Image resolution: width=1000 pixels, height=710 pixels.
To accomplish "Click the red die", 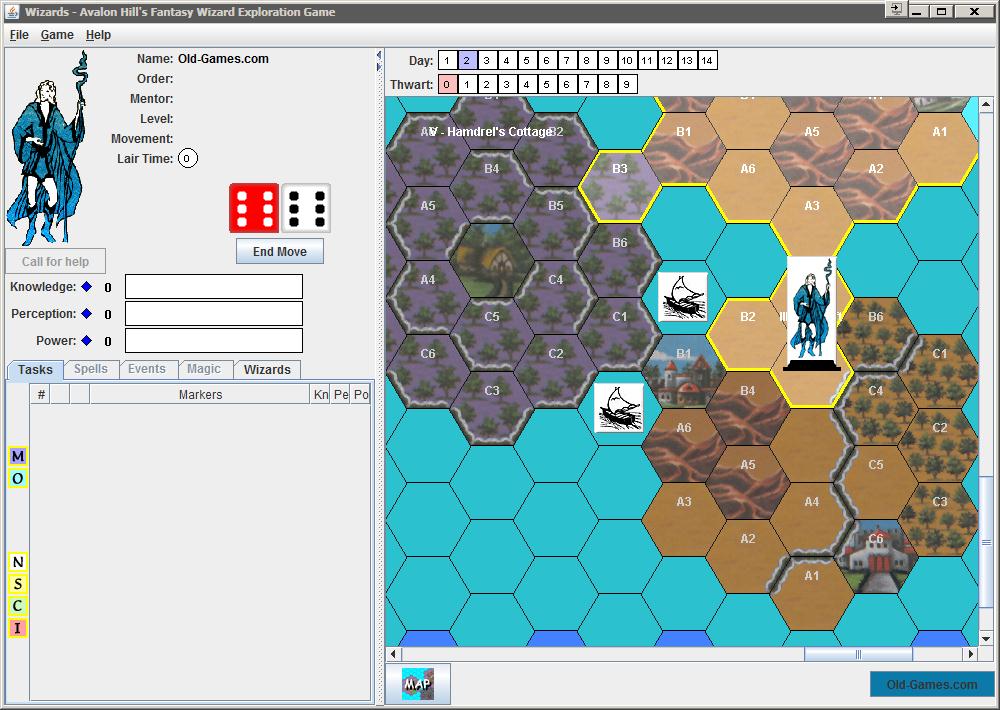I will [x=254, y=208].
